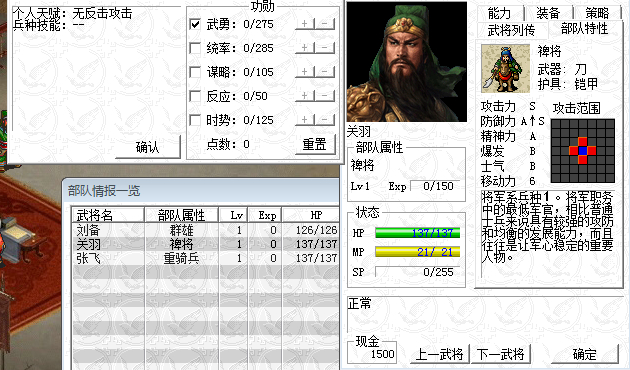Select the 张飞 row in troop list
The height and width of the screenshot is (370, 630).
pos(205,258)
